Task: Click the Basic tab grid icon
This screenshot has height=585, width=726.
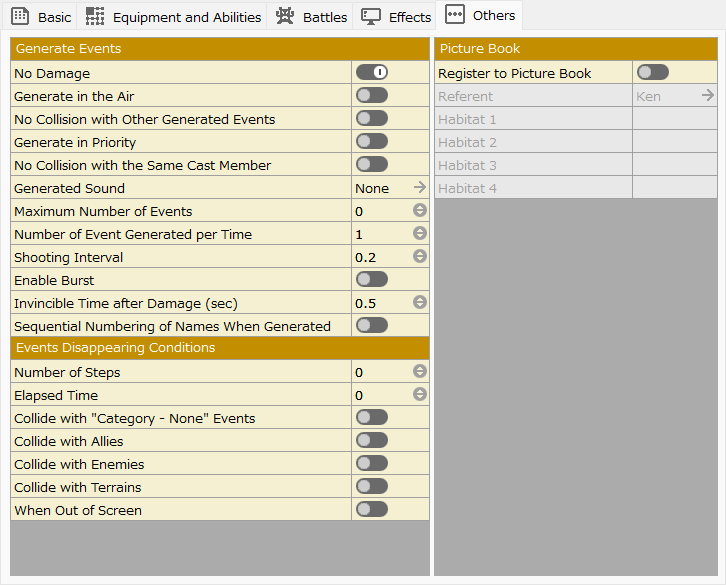Action: [20, 16]
